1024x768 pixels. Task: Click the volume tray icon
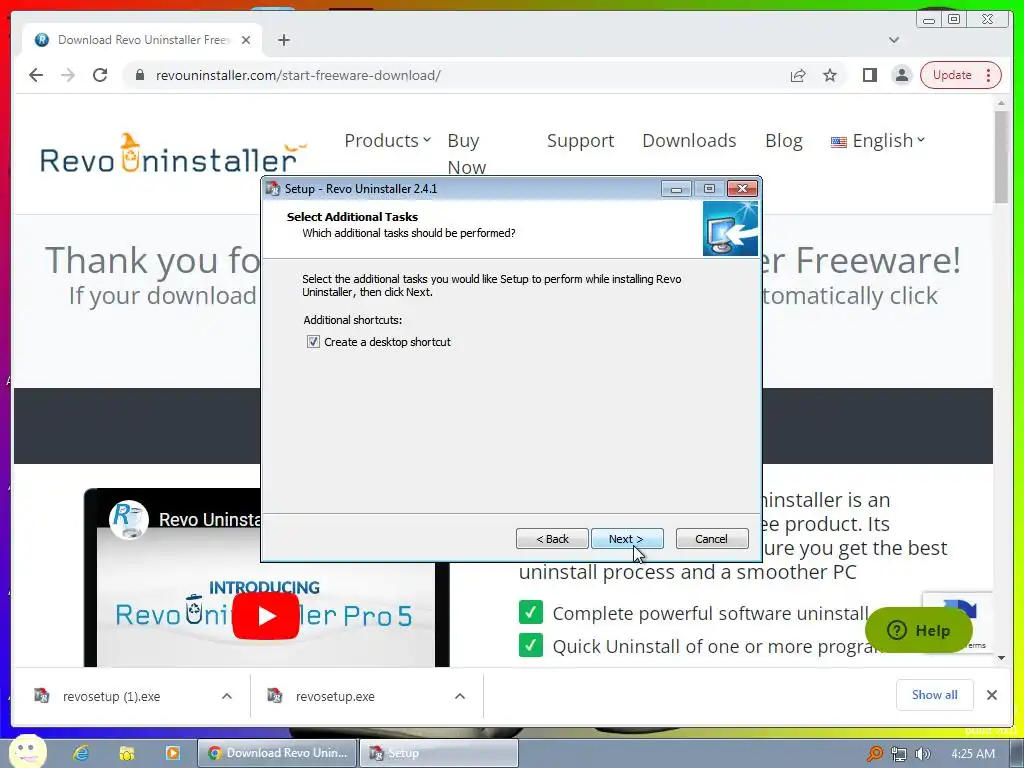[922, 754]
